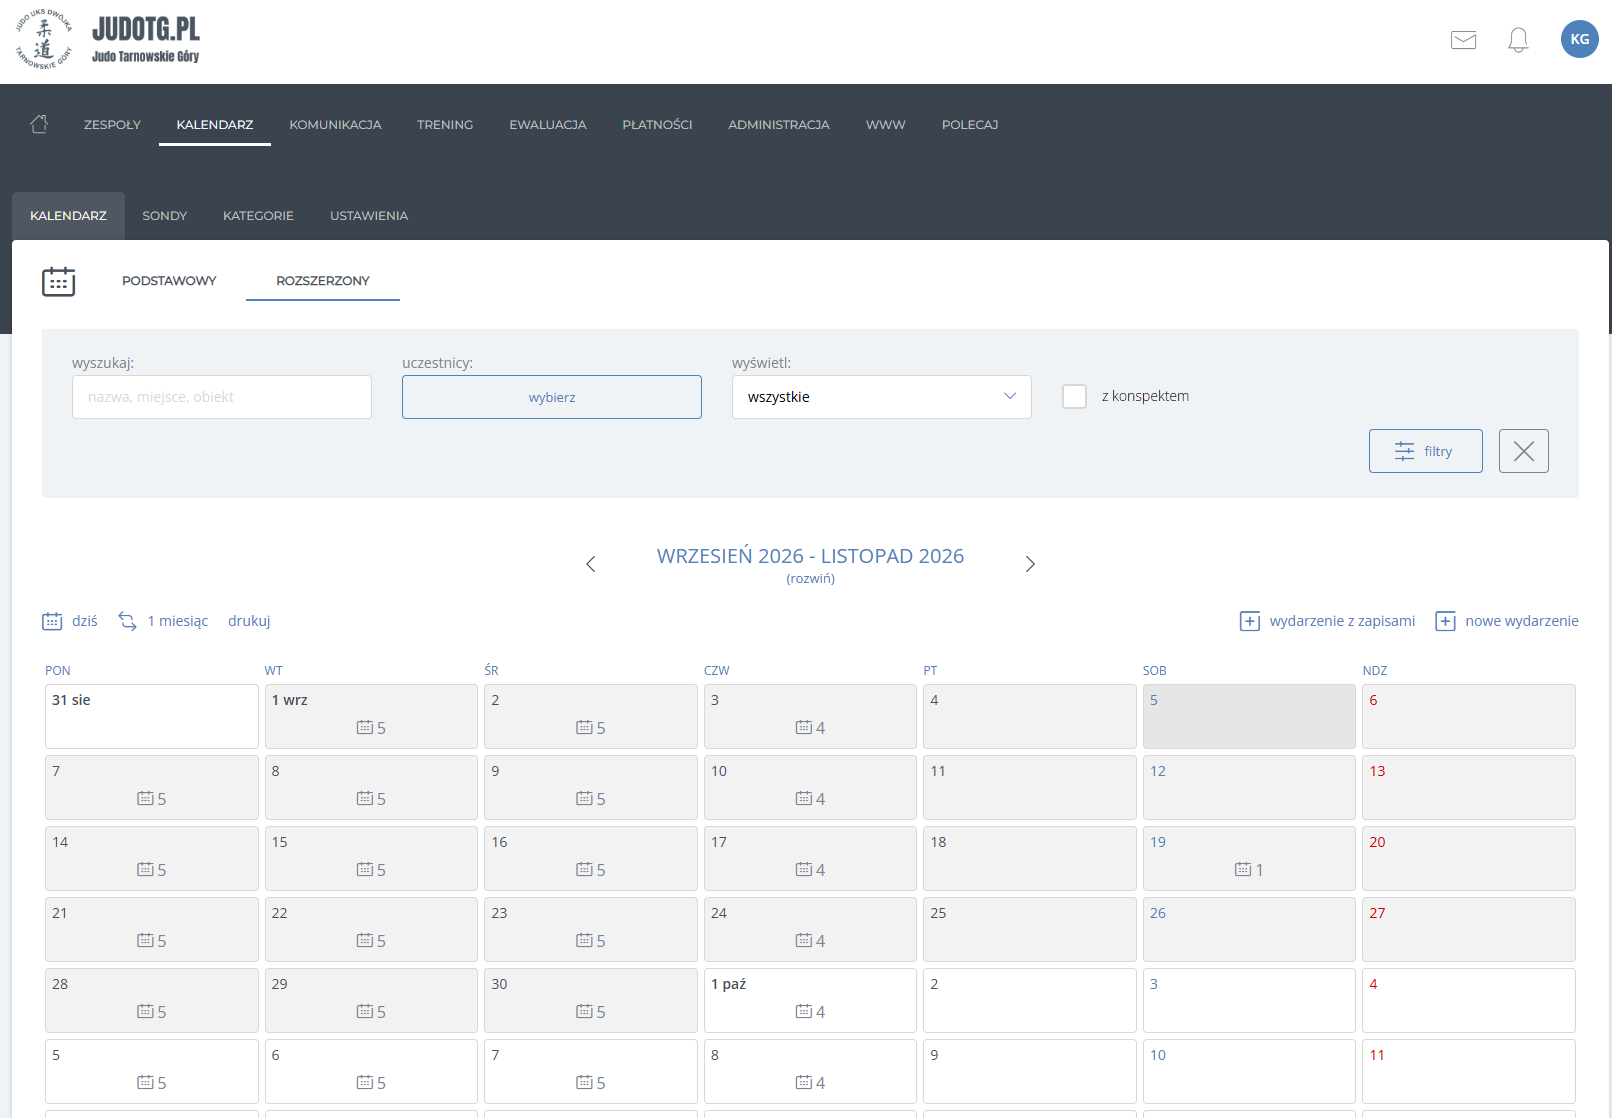
Task: Click the events icon on September 30
Action: (x=584, y=1012)
